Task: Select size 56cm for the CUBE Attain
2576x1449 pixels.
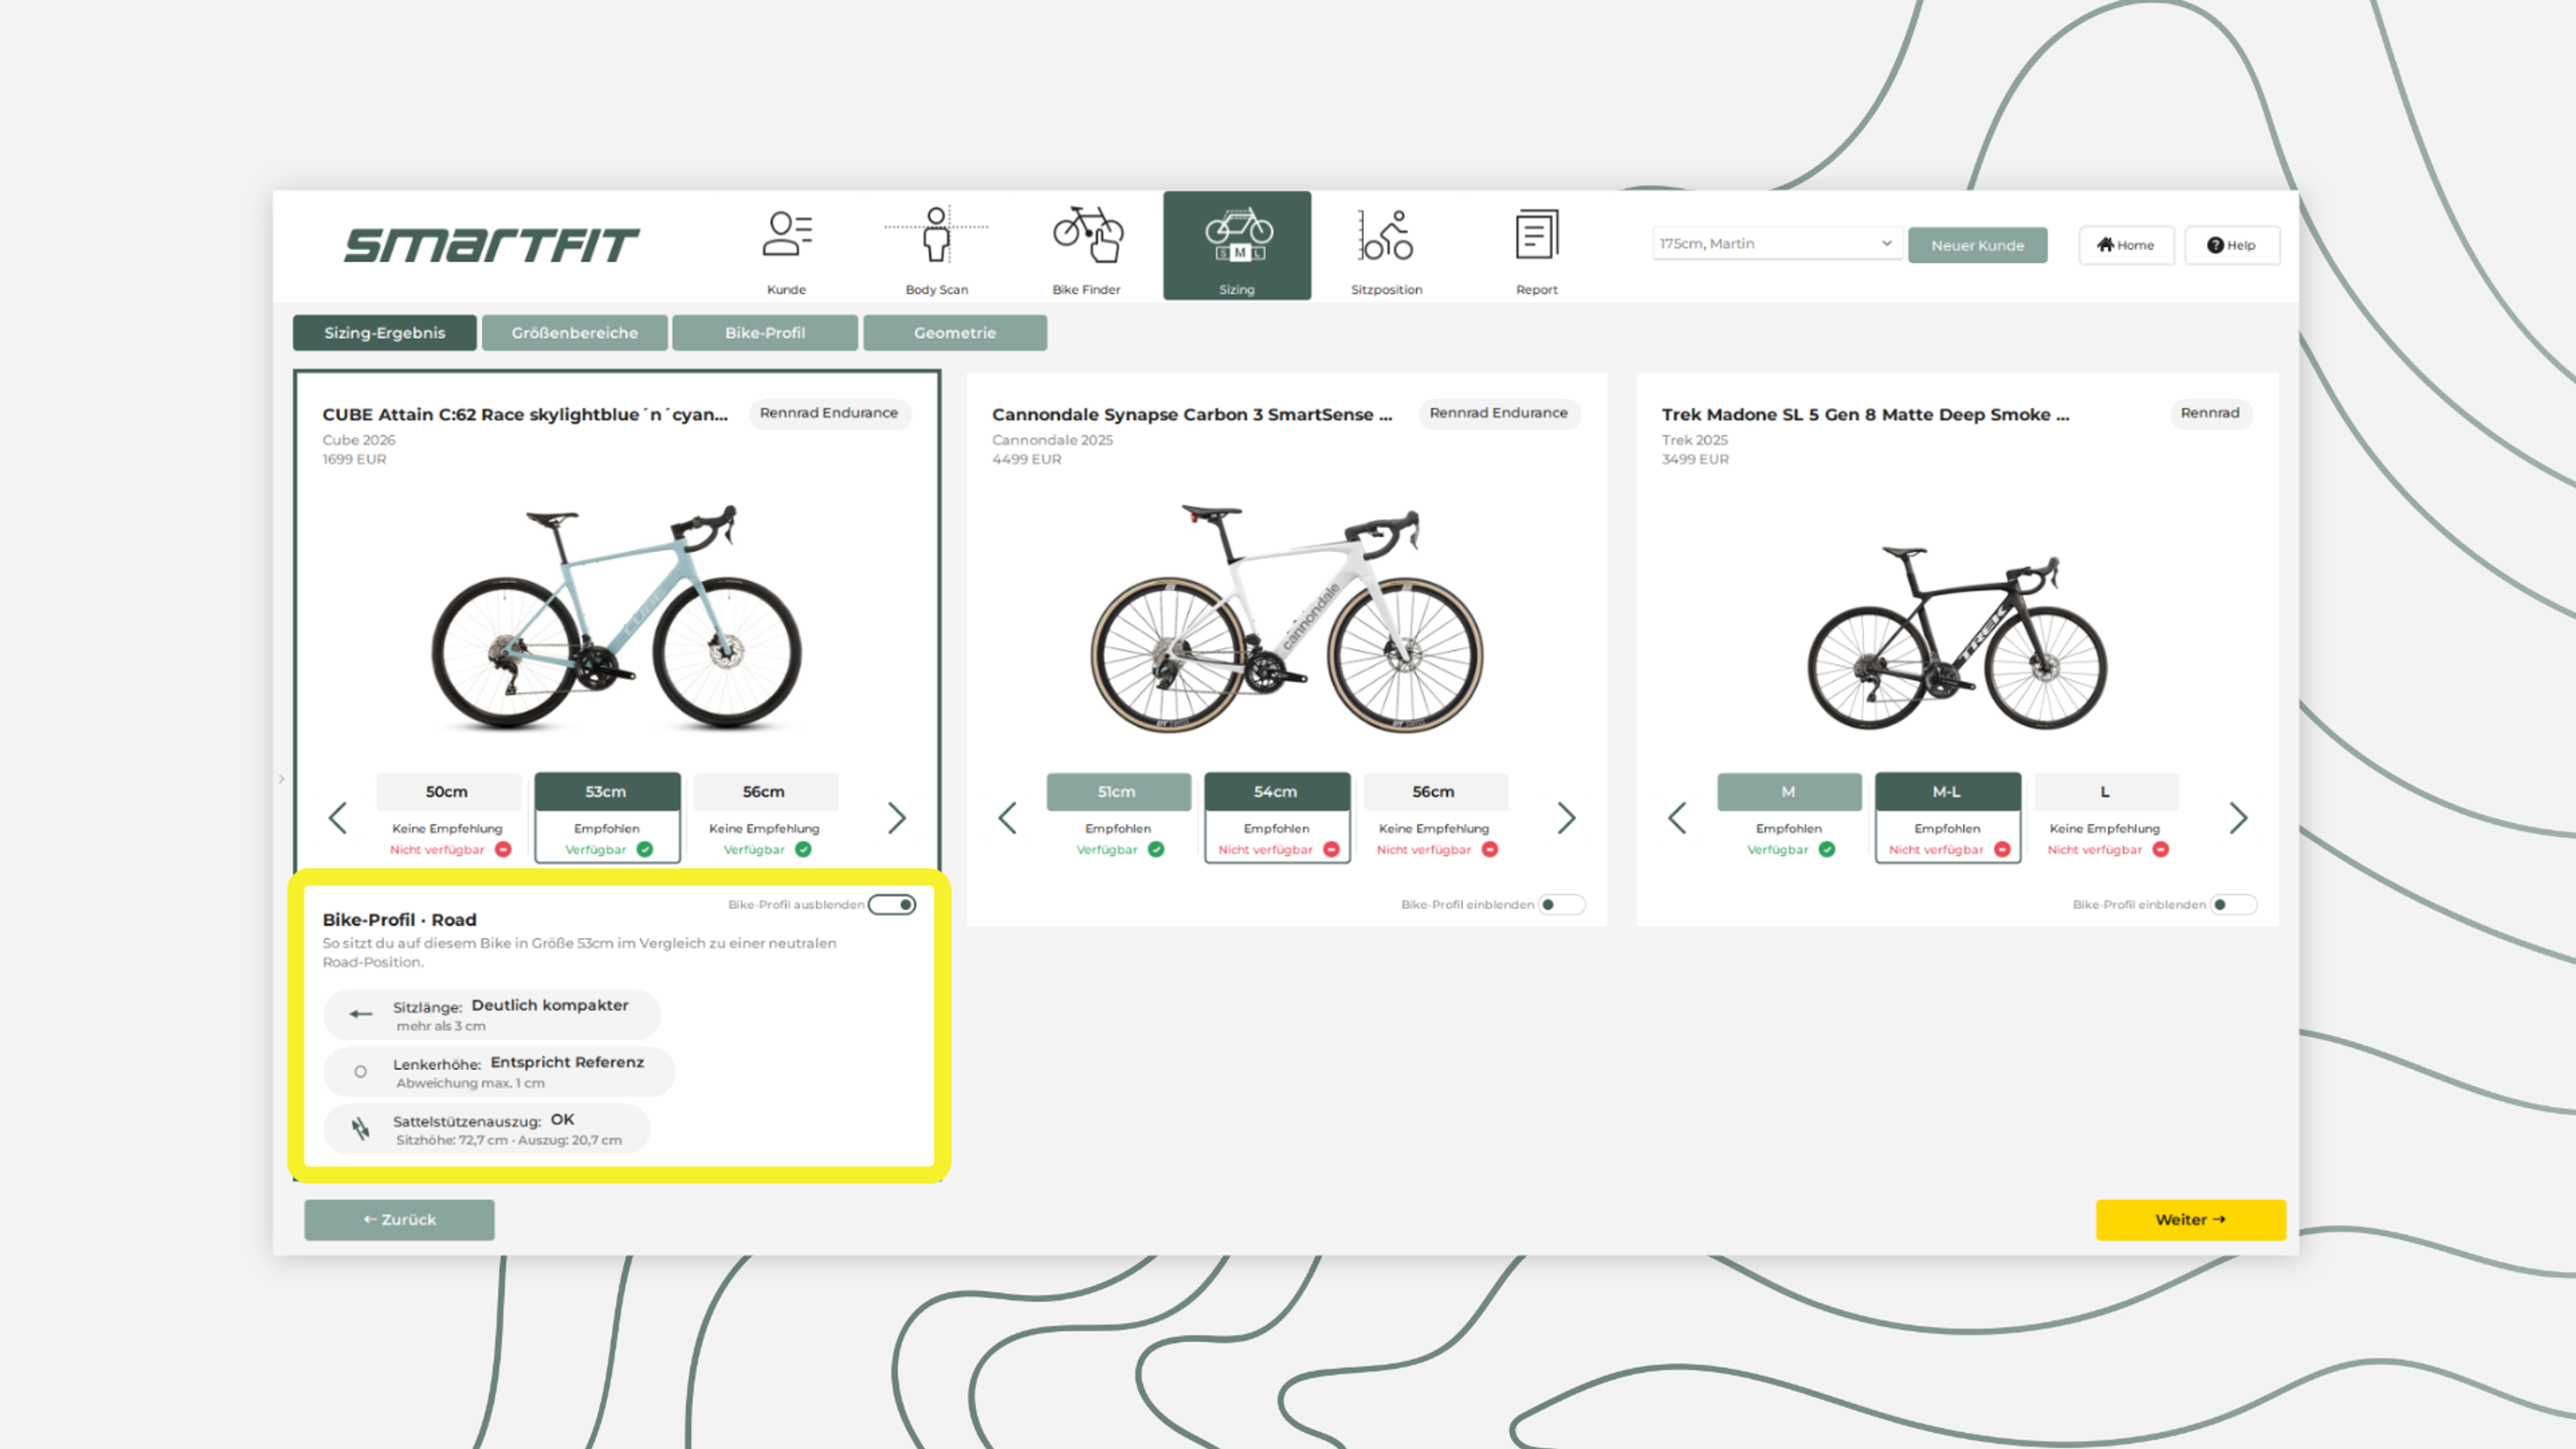Action: click(x=763, y=792)
